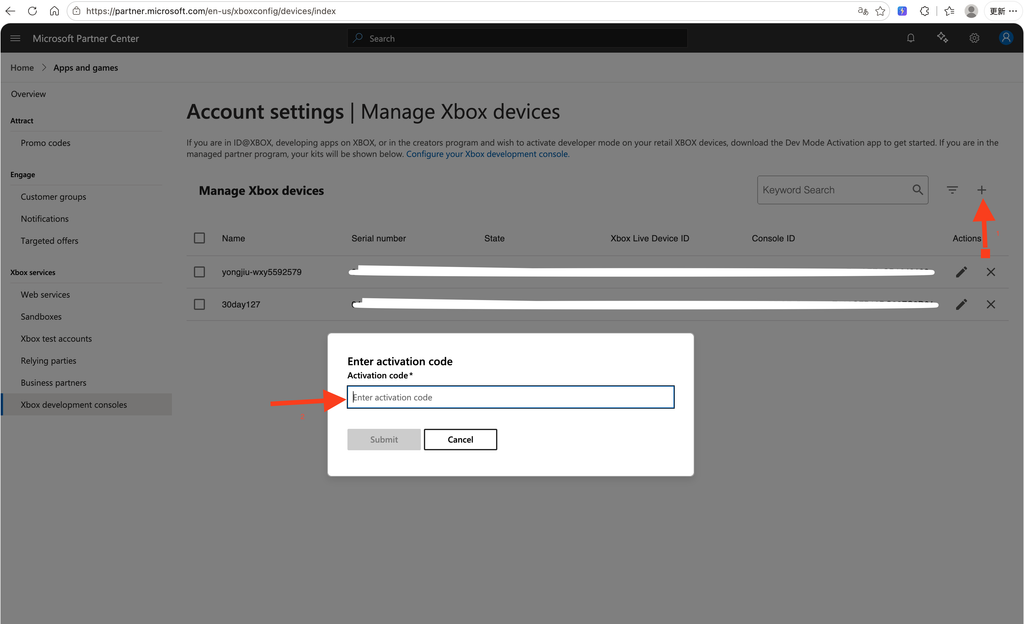Click Microsoft Partner Center title
Viewport: 1024px width, 624px height.
pos(86,39)
